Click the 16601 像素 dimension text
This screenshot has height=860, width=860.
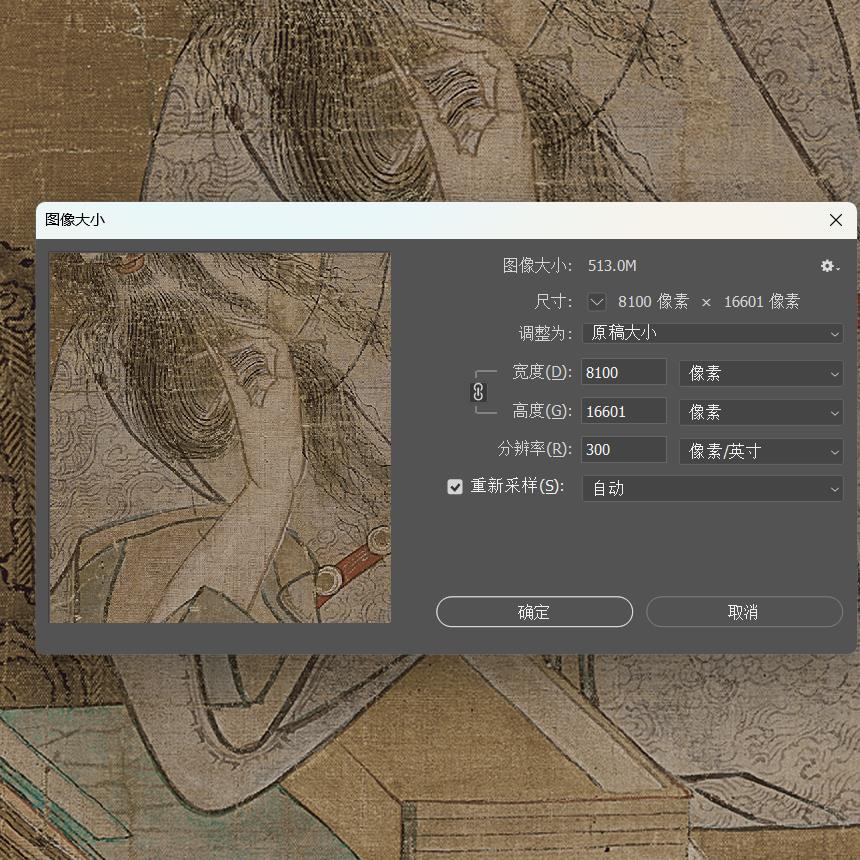762,302
